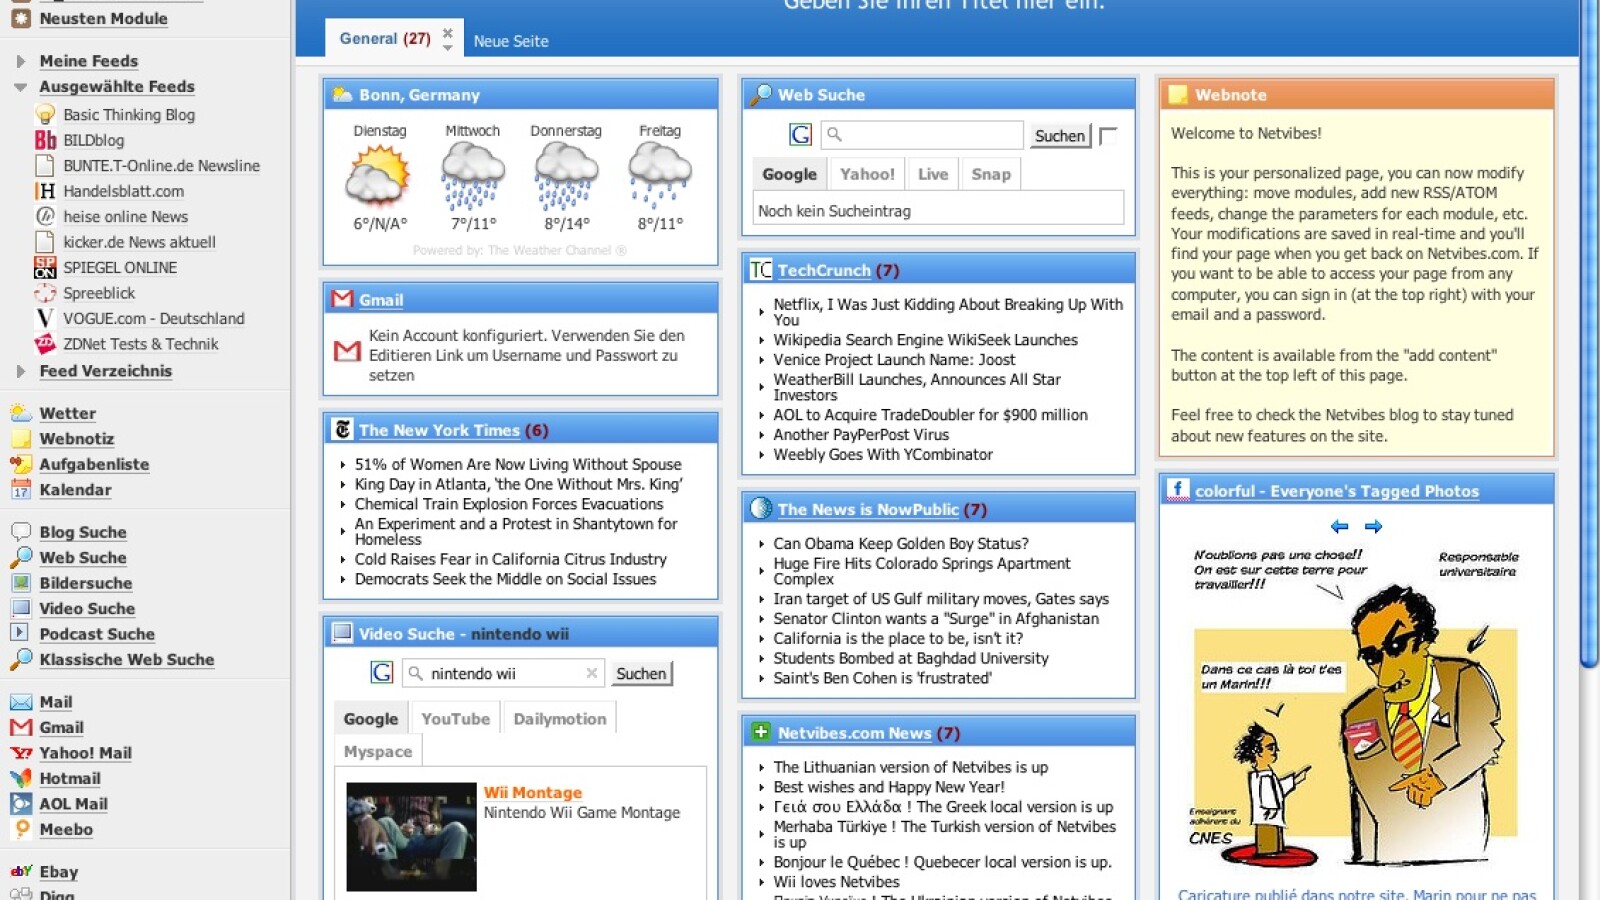Toggle the checkbox next to Web Suche button

point(1108,136)
